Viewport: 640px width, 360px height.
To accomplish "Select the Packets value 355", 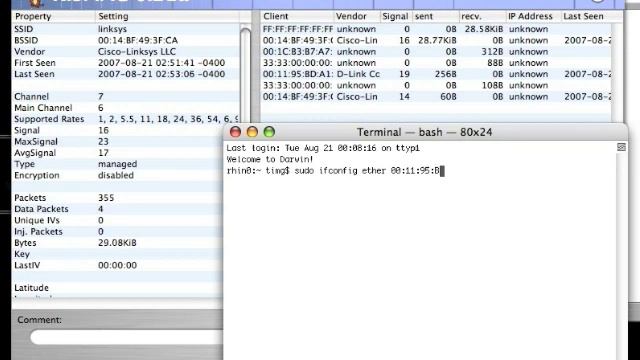I will pos(106,198).
